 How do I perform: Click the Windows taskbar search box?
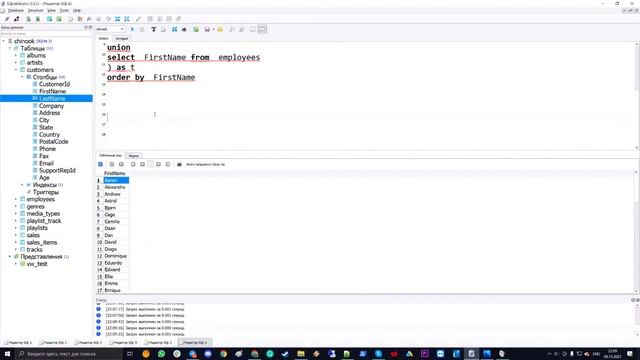69,353
